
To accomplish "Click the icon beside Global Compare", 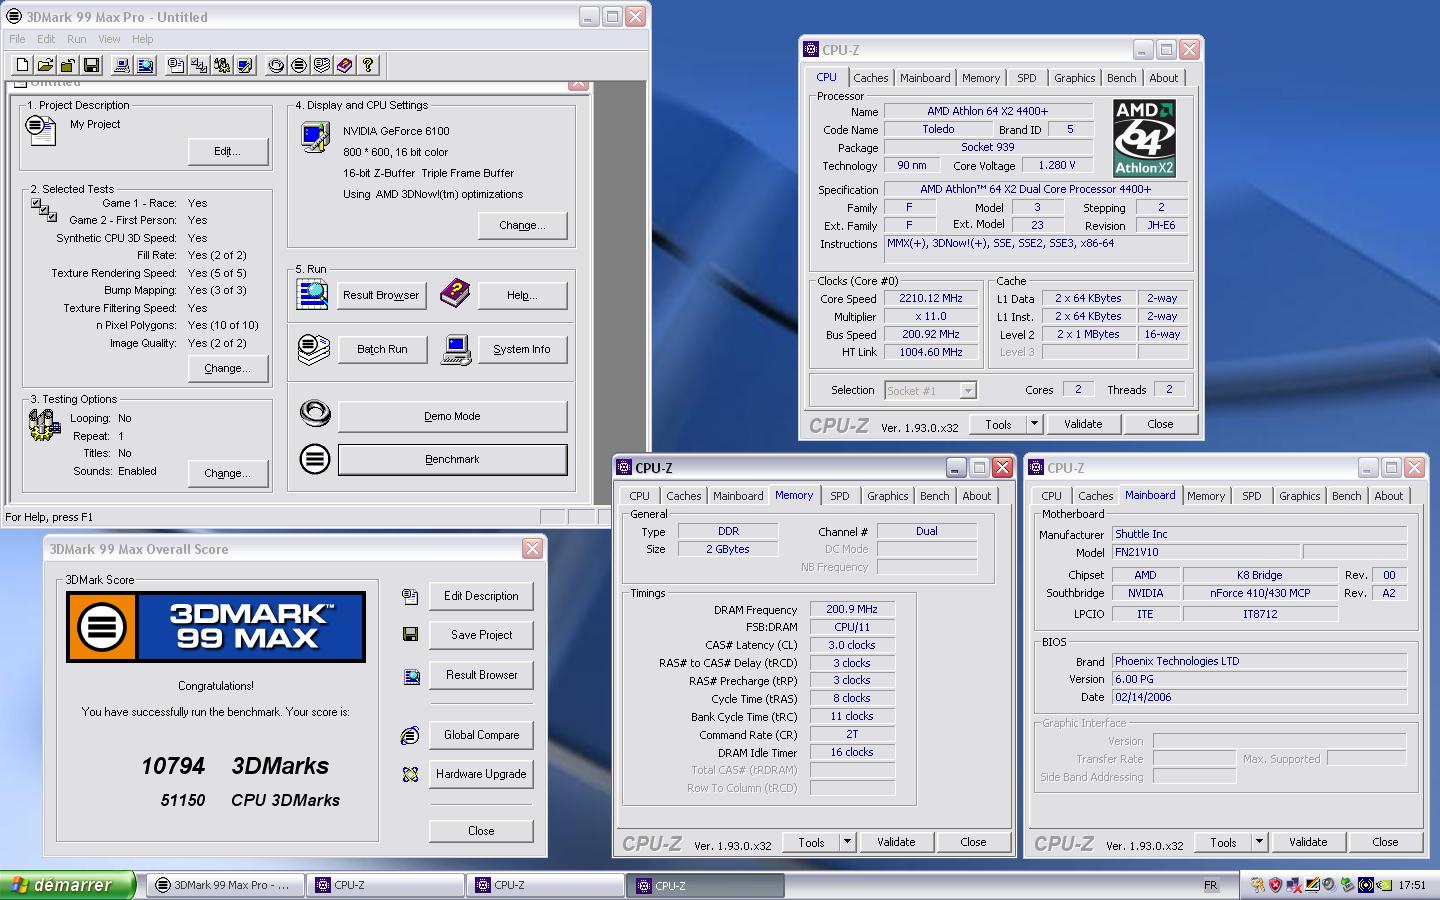I will click(x=410, y=736).
